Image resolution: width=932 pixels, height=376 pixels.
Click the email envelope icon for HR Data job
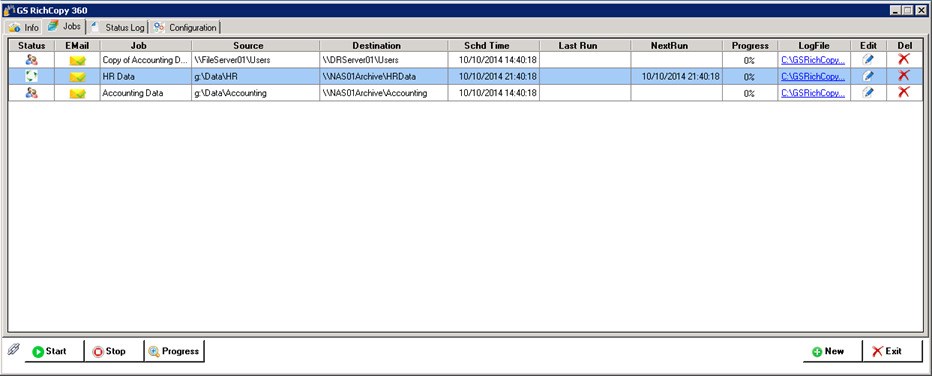tap(77, 77)
